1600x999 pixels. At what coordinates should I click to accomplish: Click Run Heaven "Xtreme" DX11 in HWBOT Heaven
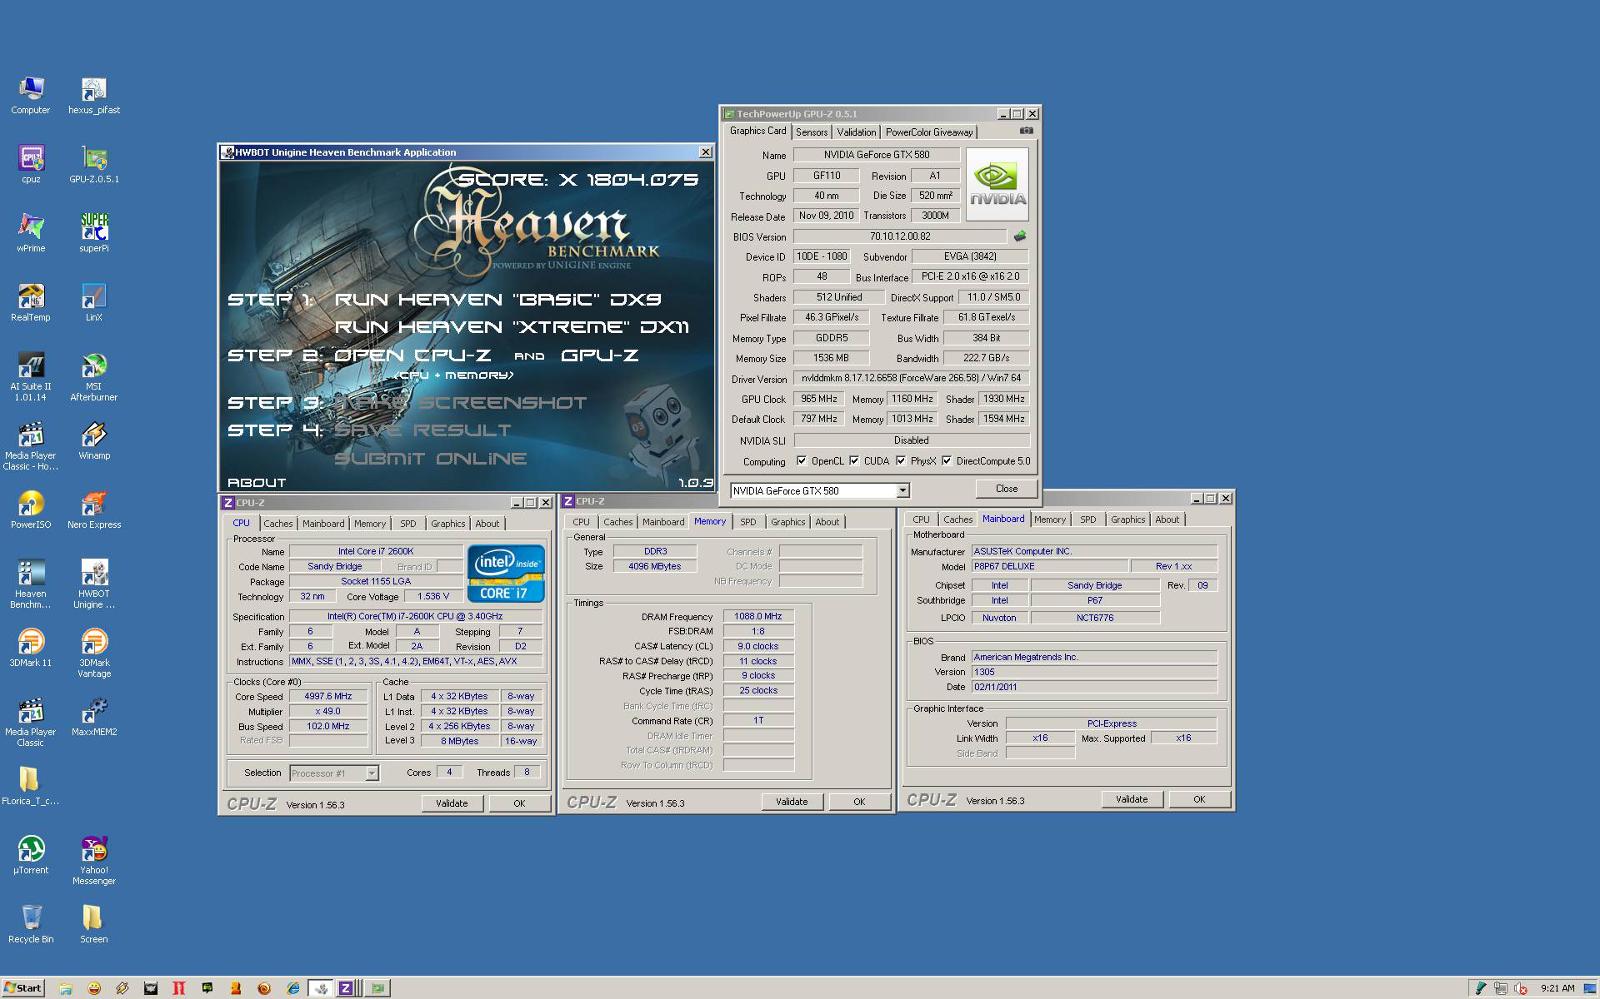pos(511,327)
